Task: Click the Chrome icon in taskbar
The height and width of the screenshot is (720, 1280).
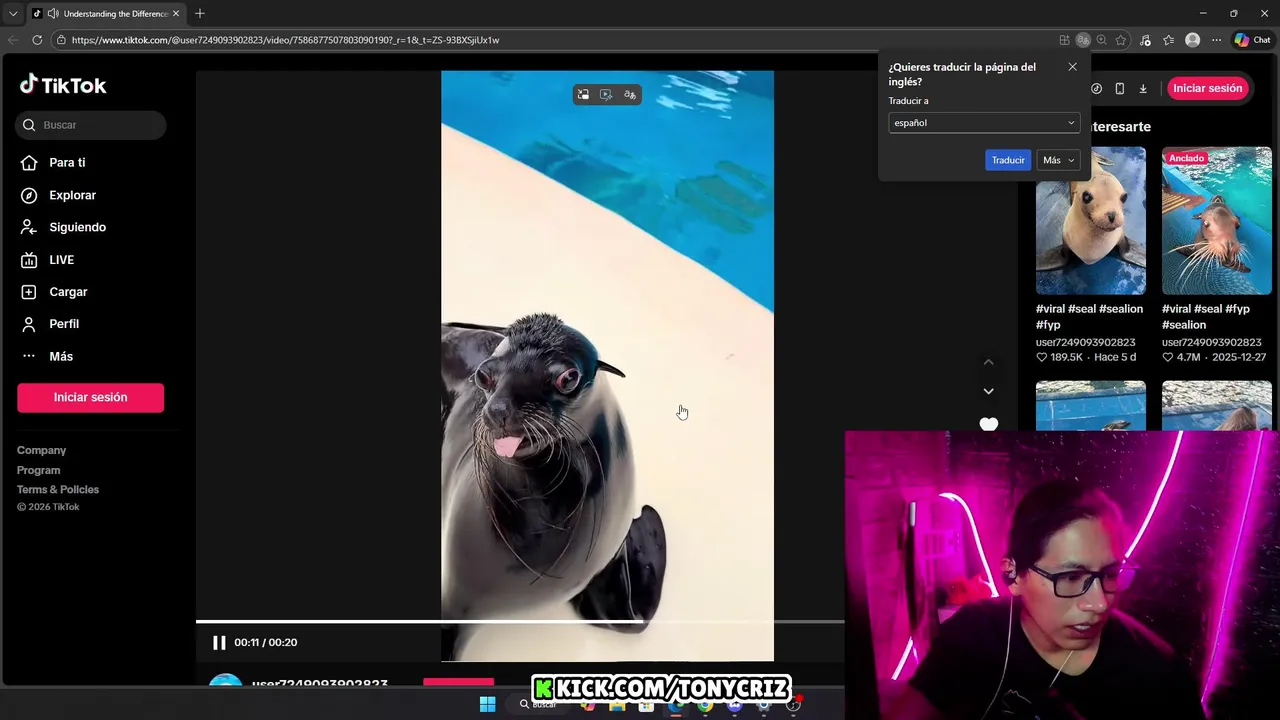Action: [x=705, y=705]
